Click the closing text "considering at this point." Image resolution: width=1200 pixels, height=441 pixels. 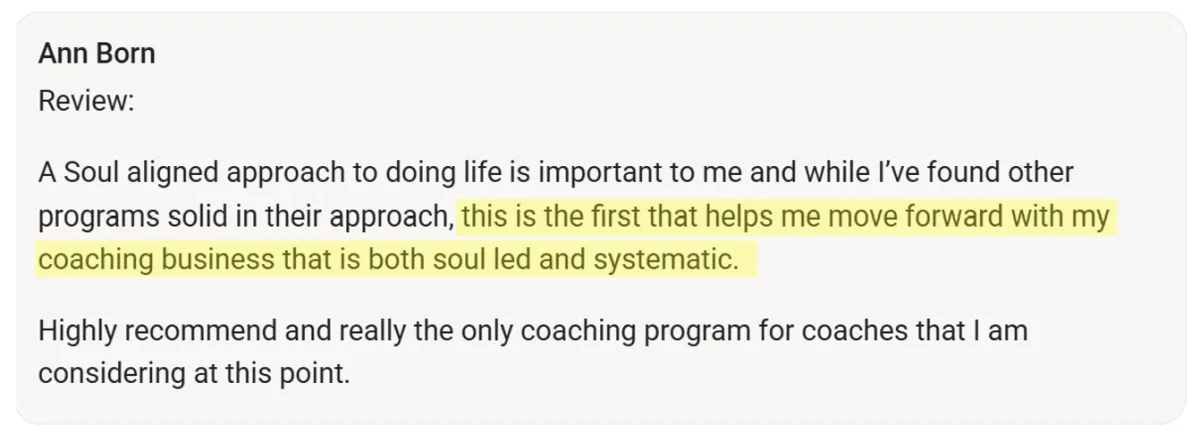[x=195, y=375]
